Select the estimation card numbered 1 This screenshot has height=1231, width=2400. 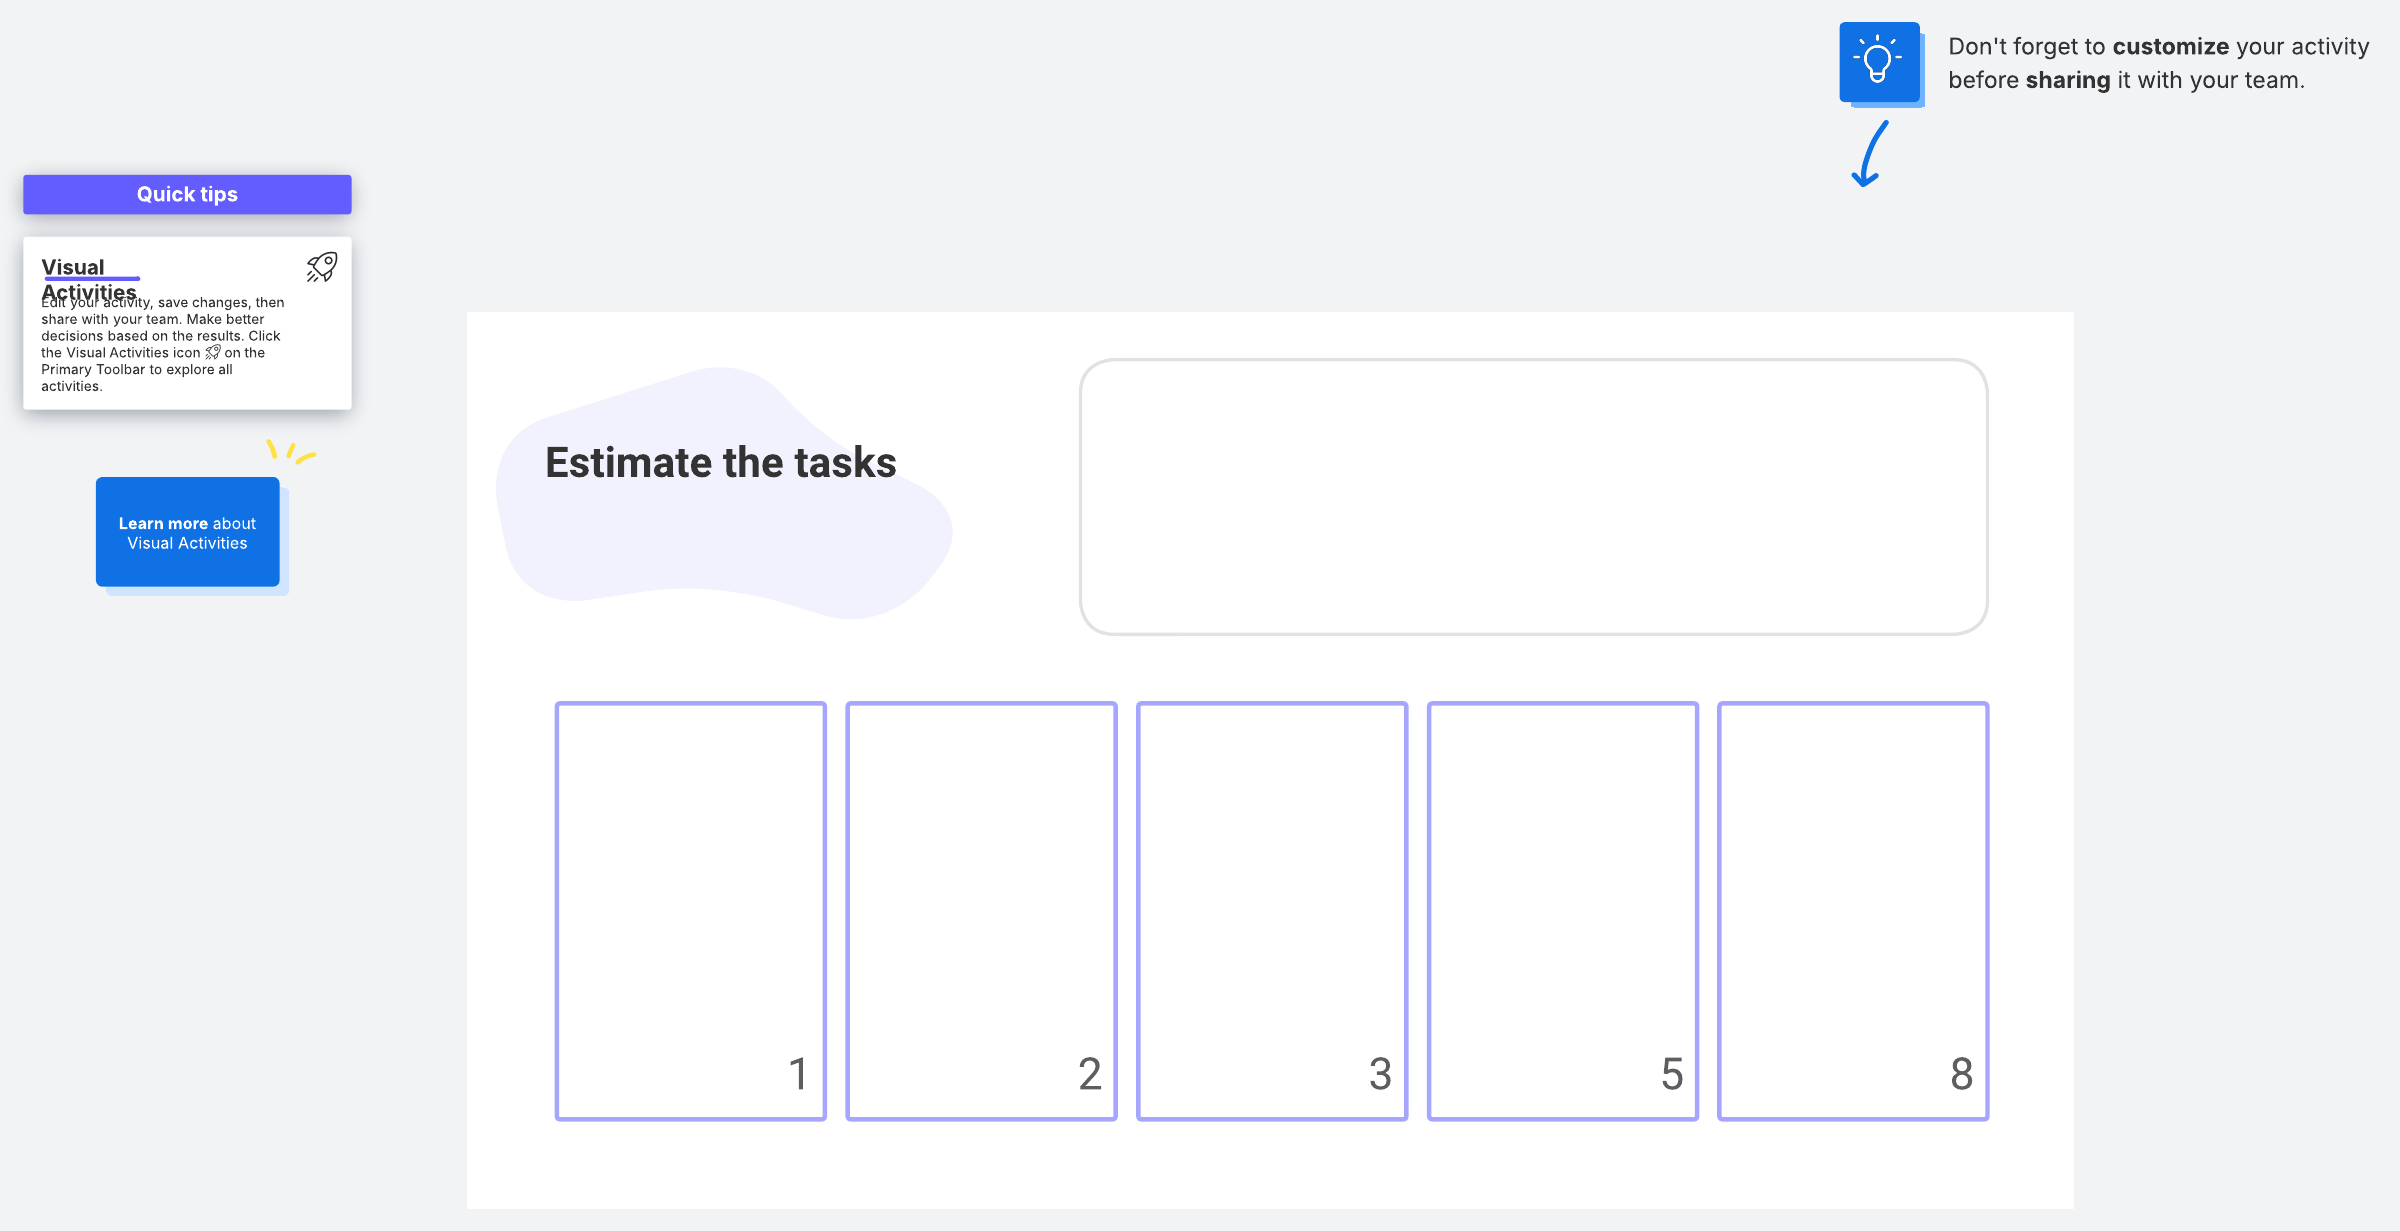click(690, 910)
